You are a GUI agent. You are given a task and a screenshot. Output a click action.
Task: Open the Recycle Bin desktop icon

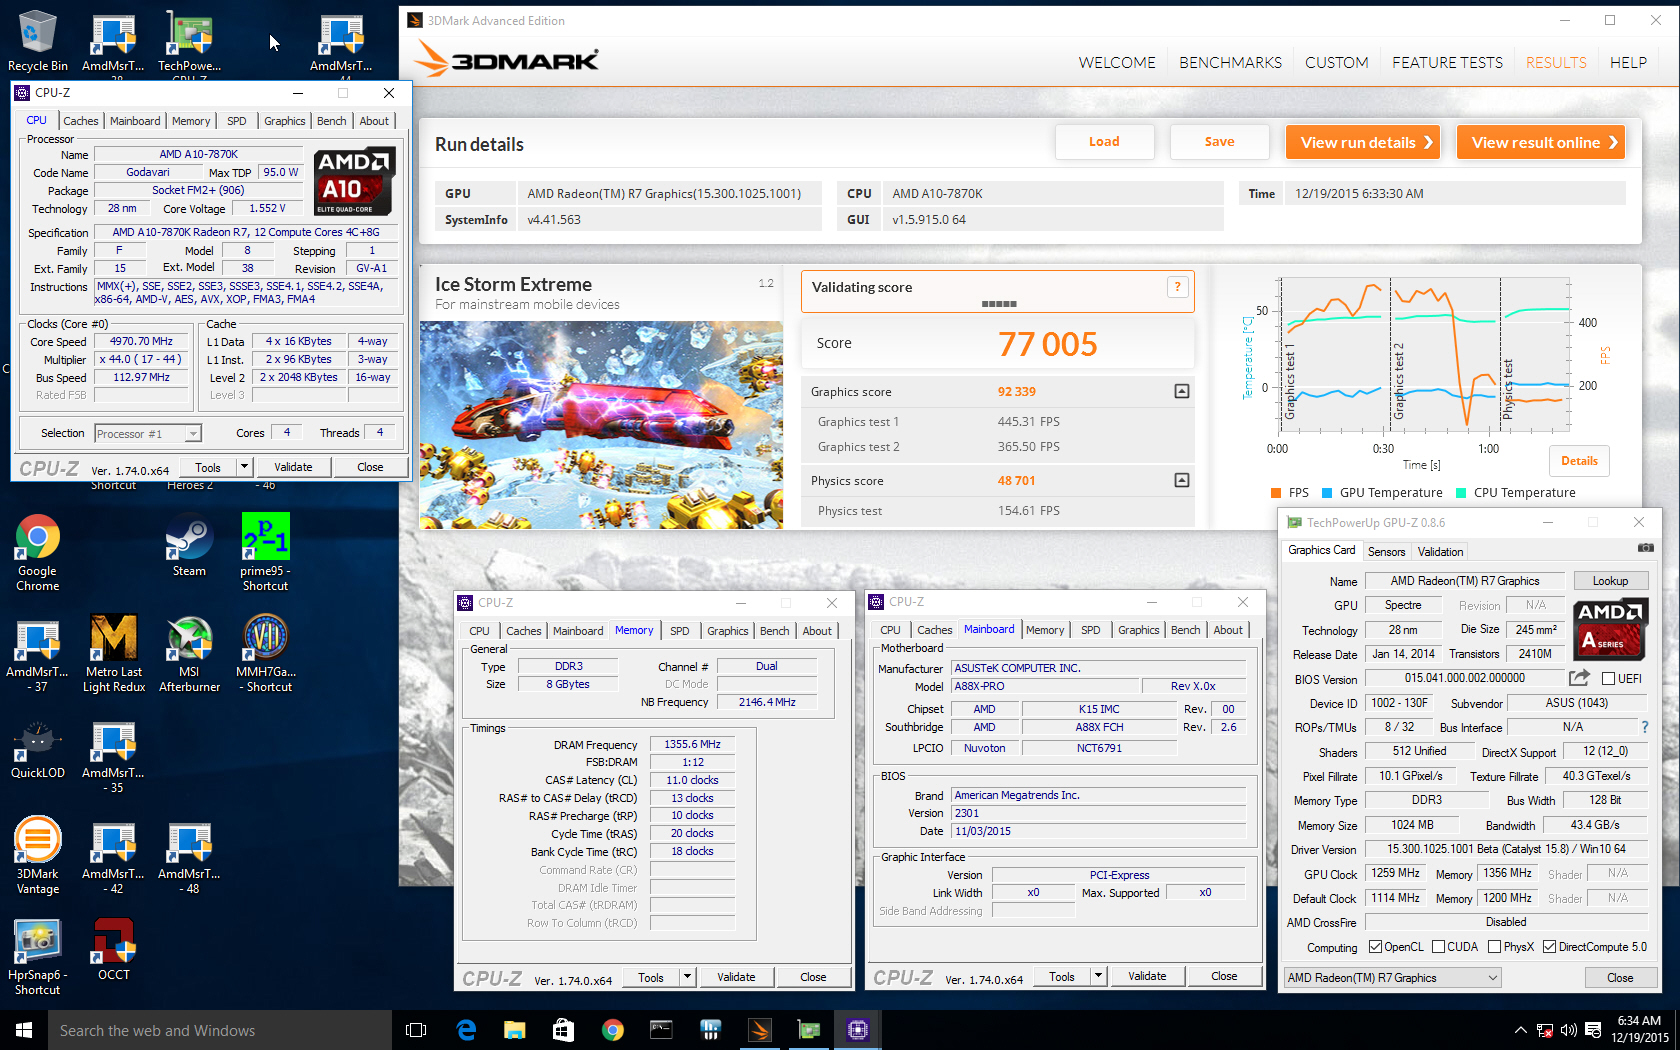[37, 40]
